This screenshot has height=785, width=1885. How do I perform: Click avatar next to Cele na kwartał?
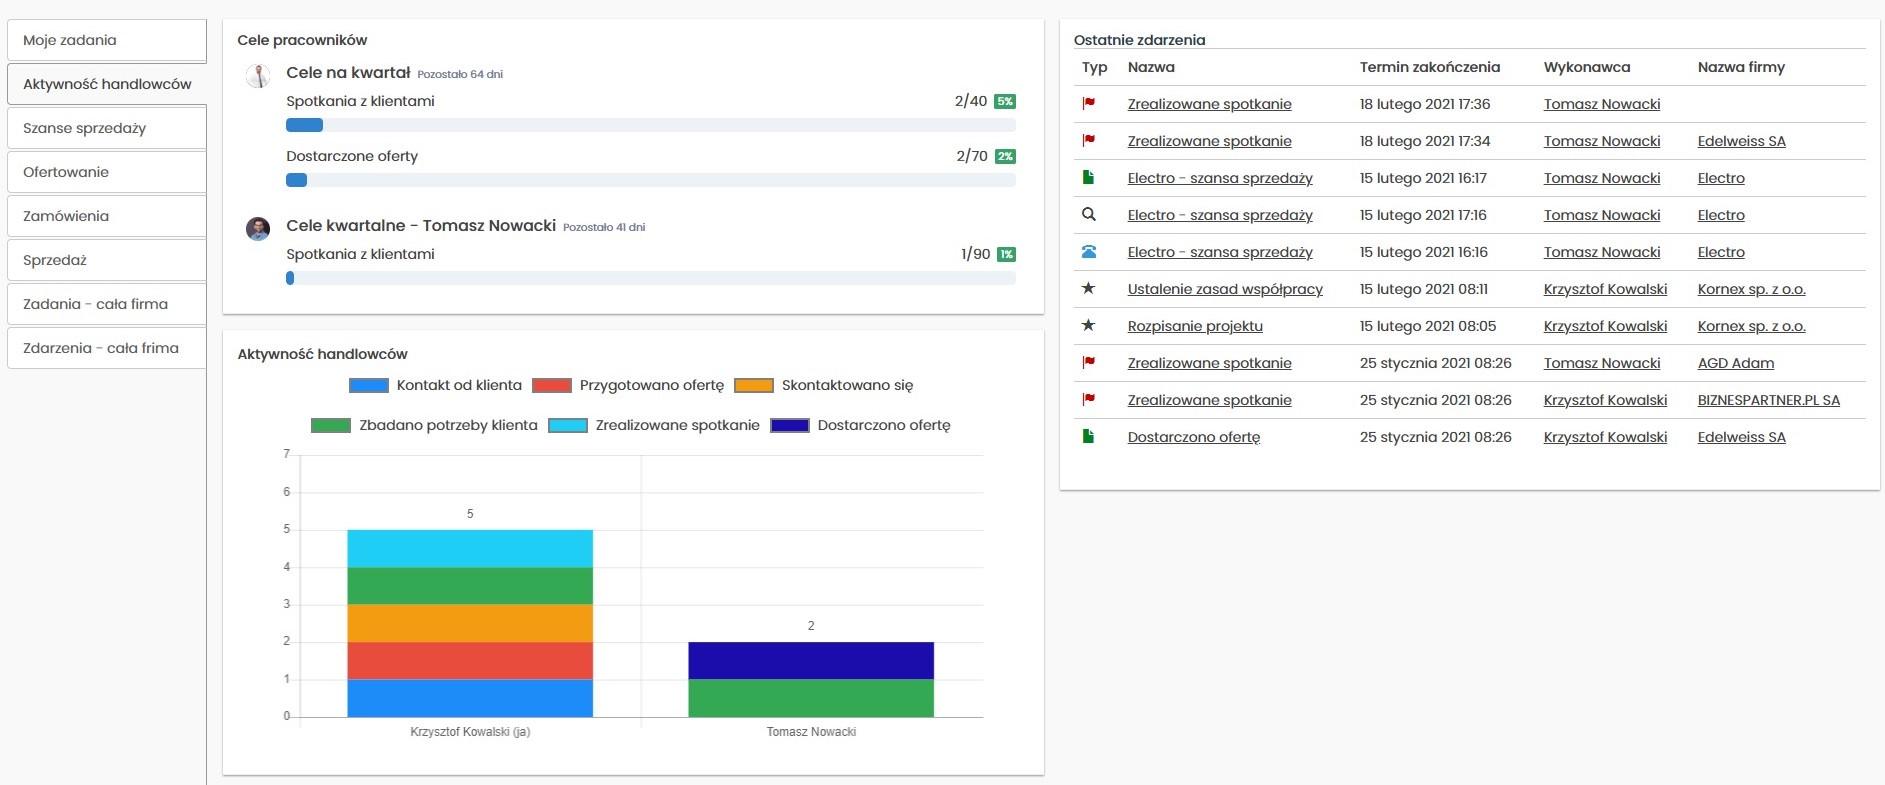pyautogui.click(x=258, y=76)
